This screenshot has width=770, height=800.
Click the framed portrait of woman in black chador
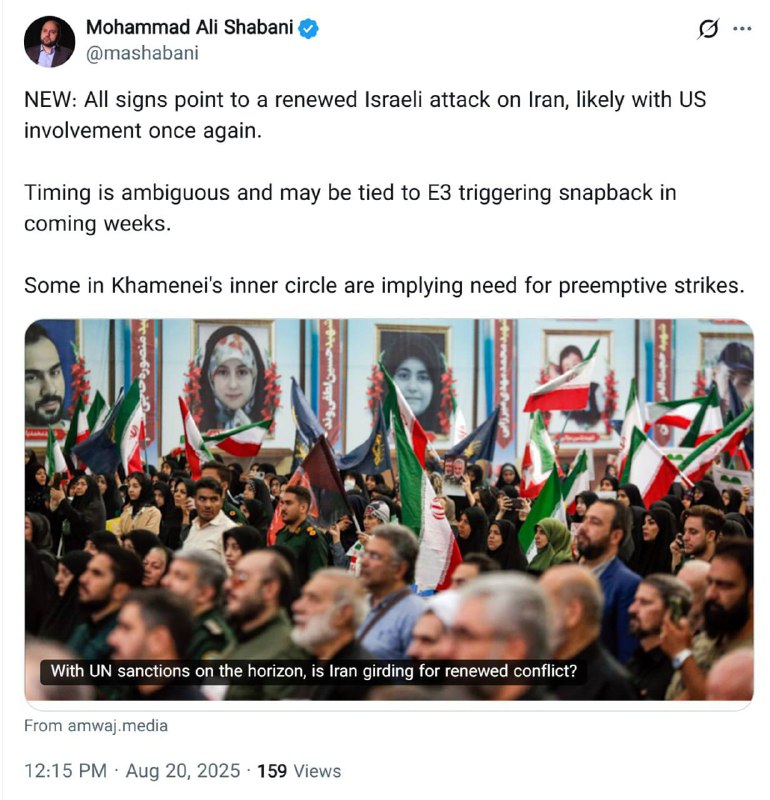click(x=414, y=382)
